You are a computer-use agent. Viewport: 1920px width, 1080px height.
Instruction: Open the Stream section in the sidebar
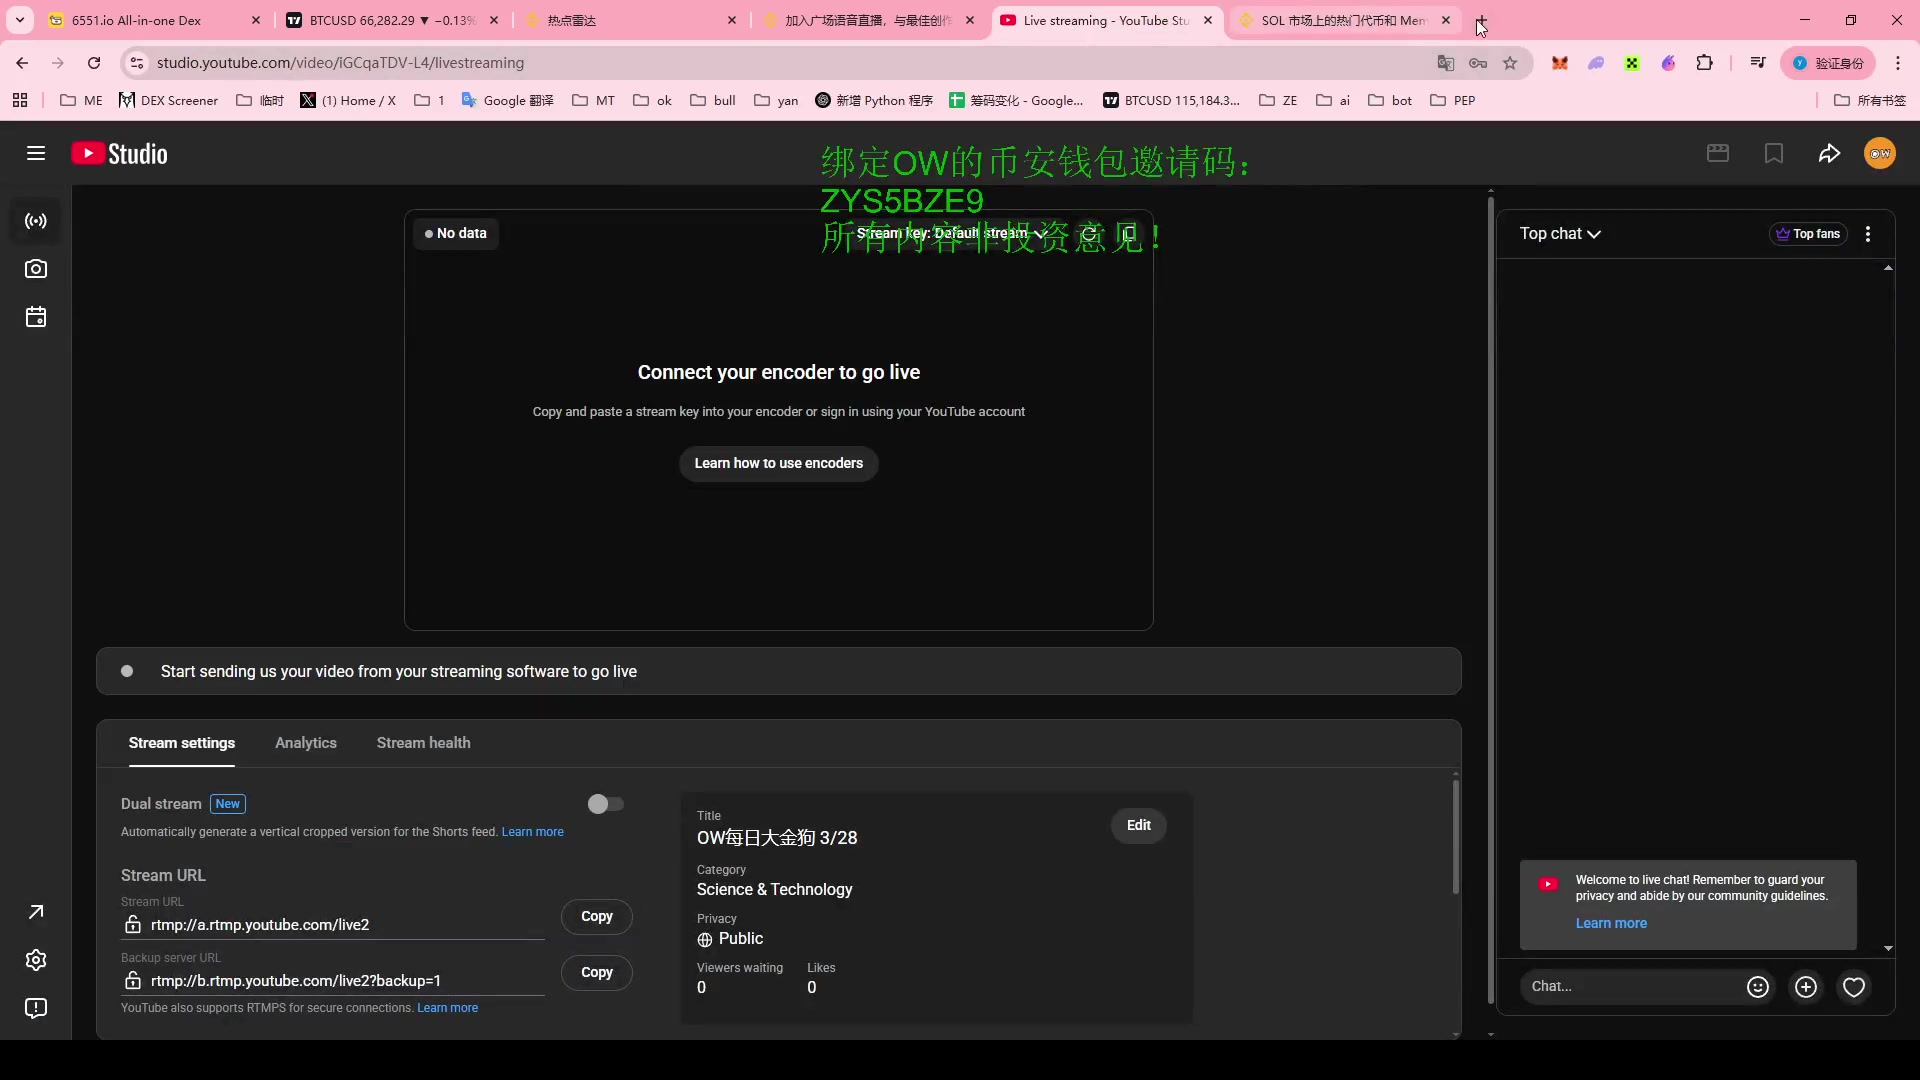(x=36, y=221)
